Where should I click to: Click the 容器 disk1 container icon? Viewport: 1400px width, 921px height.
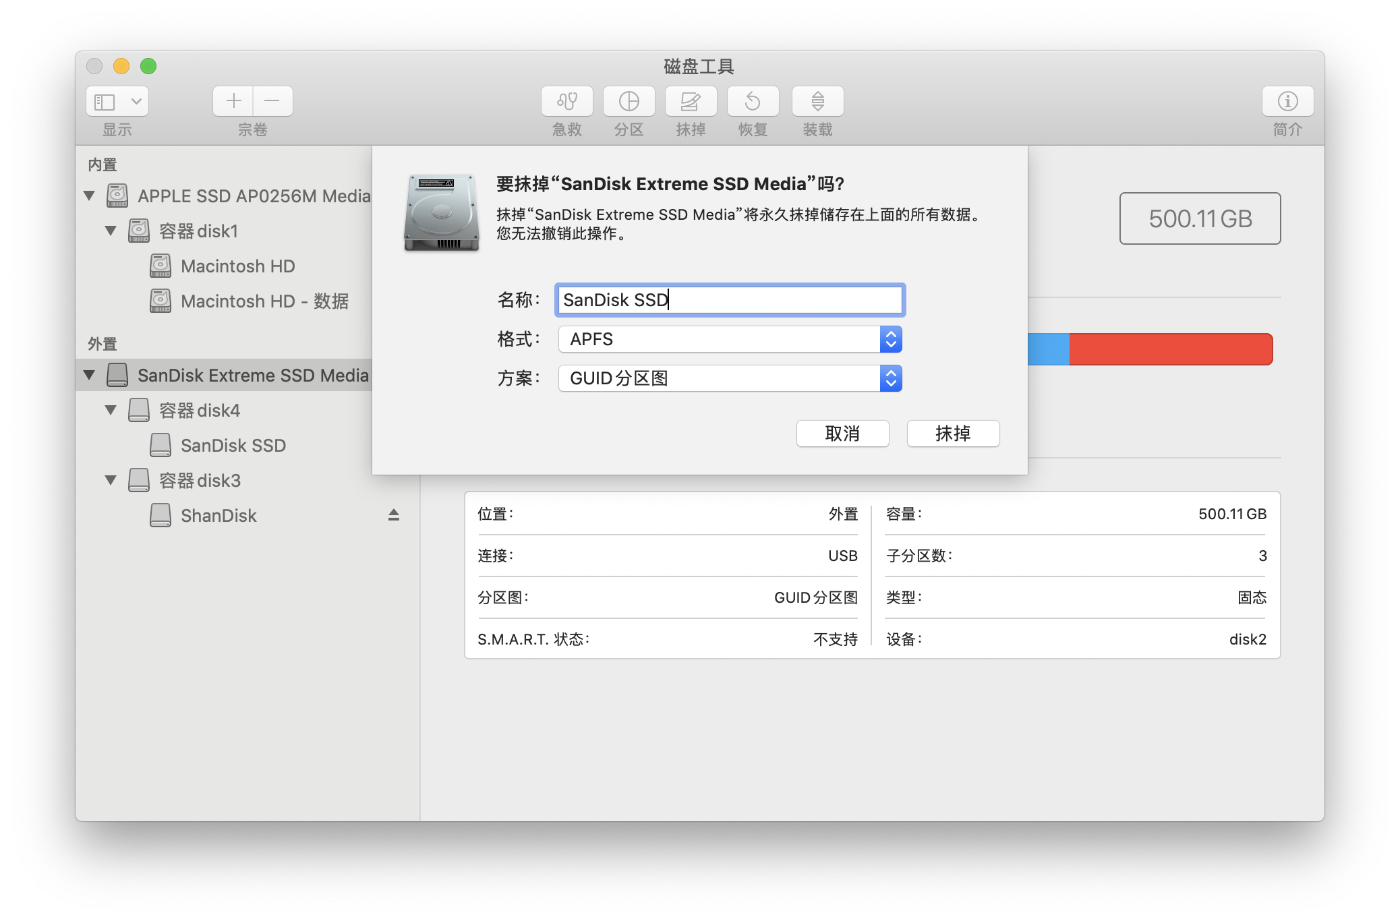(x=139, y=231)
